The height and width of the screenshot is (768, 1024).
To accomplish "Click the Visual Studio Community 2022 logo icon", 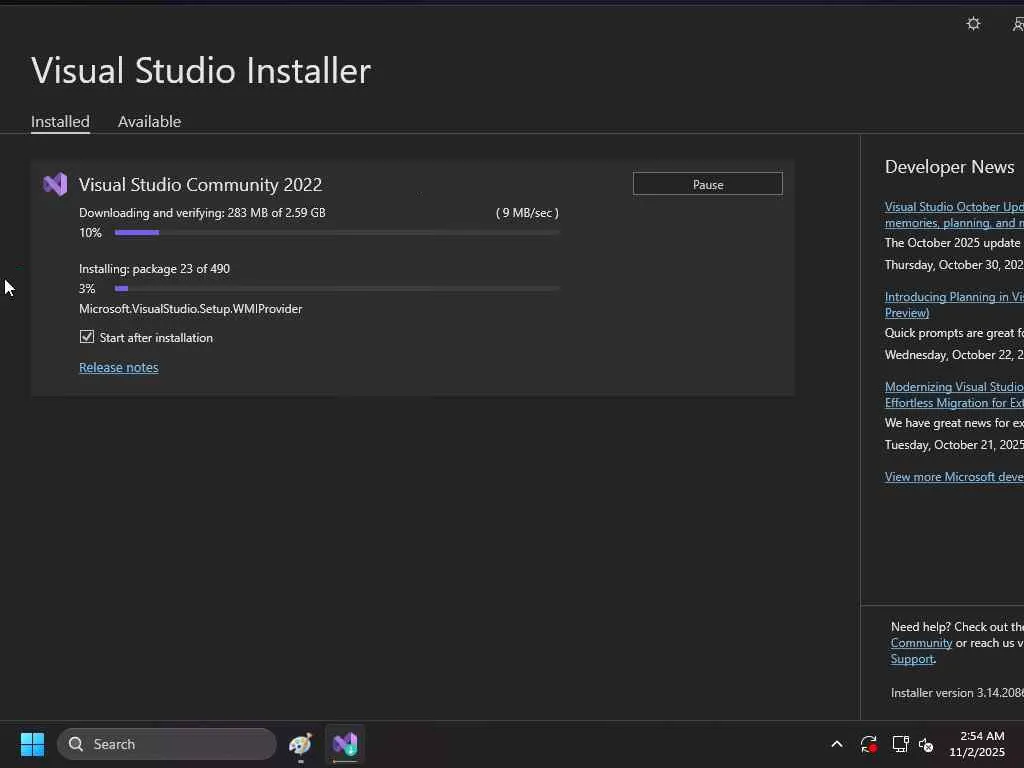I will [55, 185].
